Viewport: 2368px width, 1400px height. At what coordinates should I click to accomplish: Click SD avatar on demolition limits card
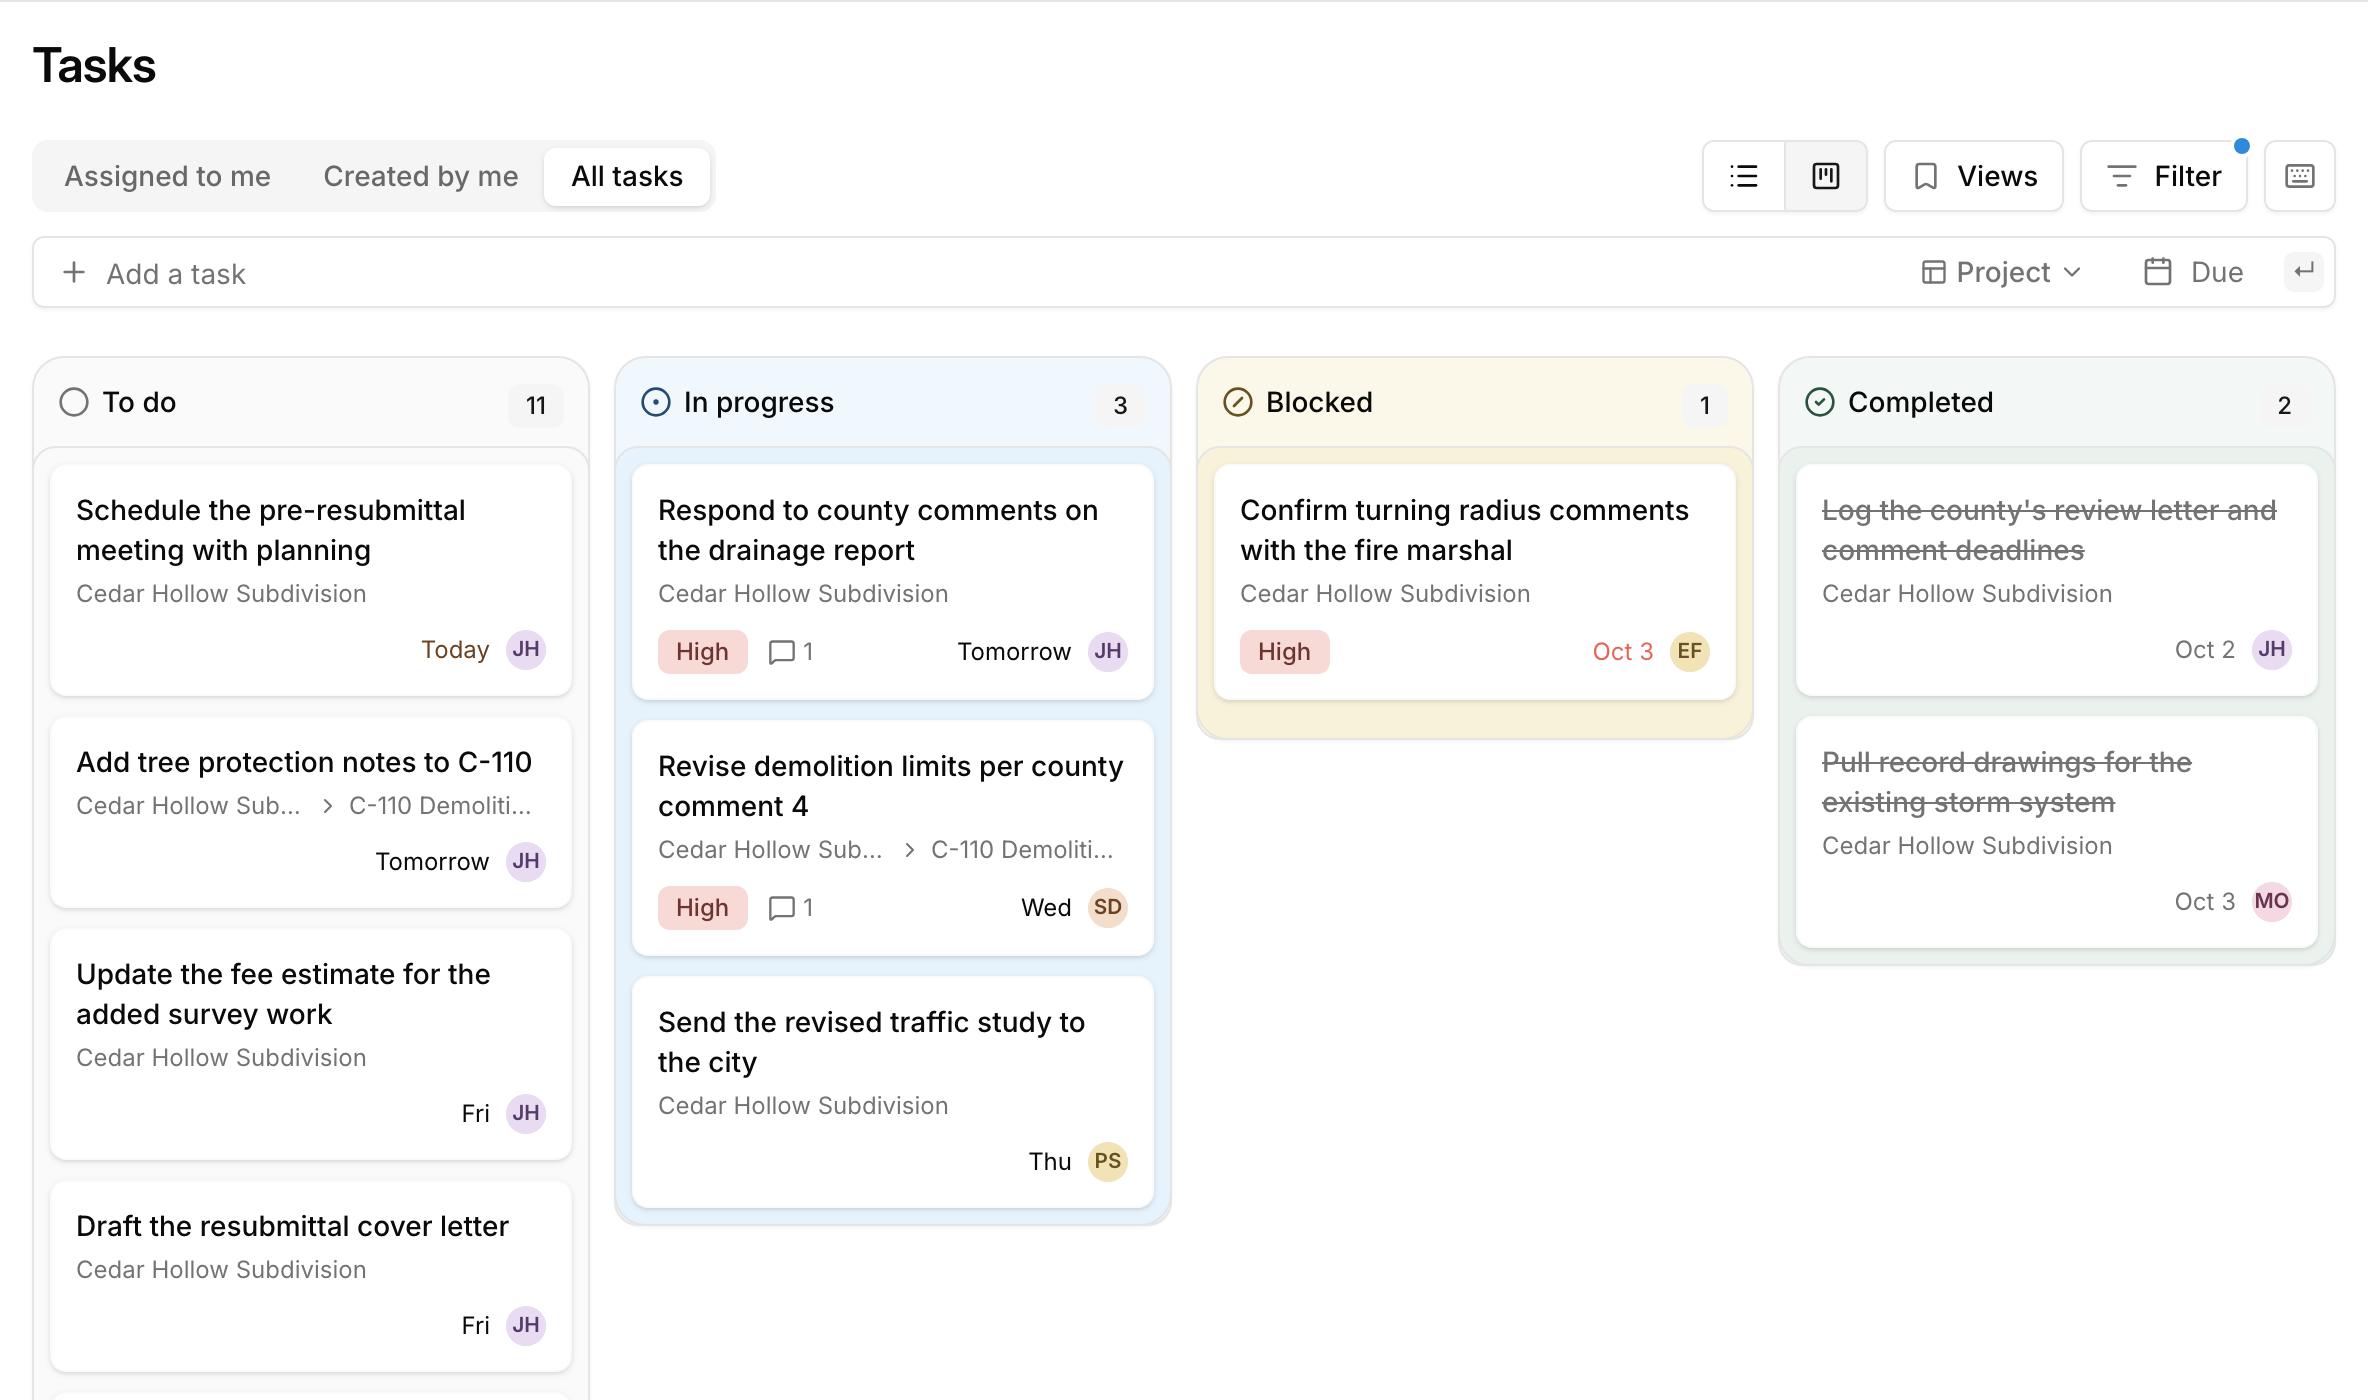click(x=1107, y=907)
